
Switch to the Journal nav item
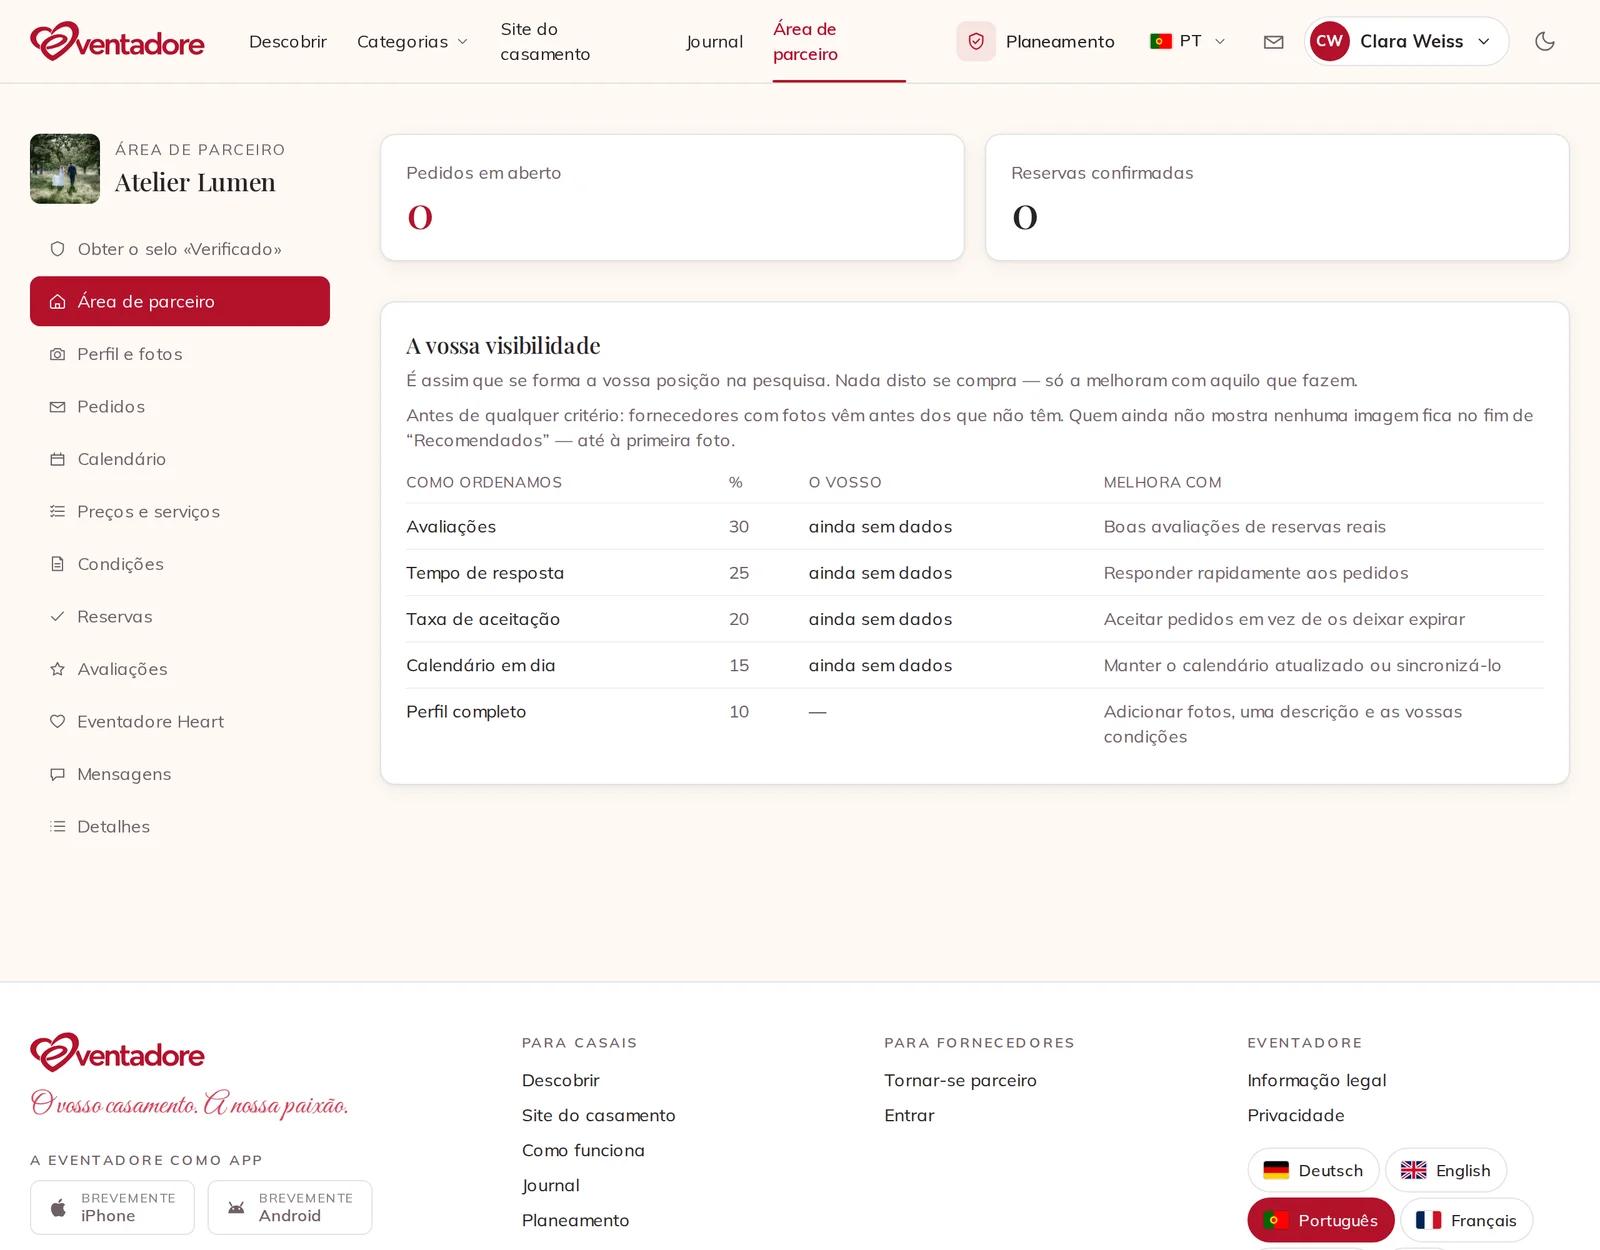pos(714,41)
